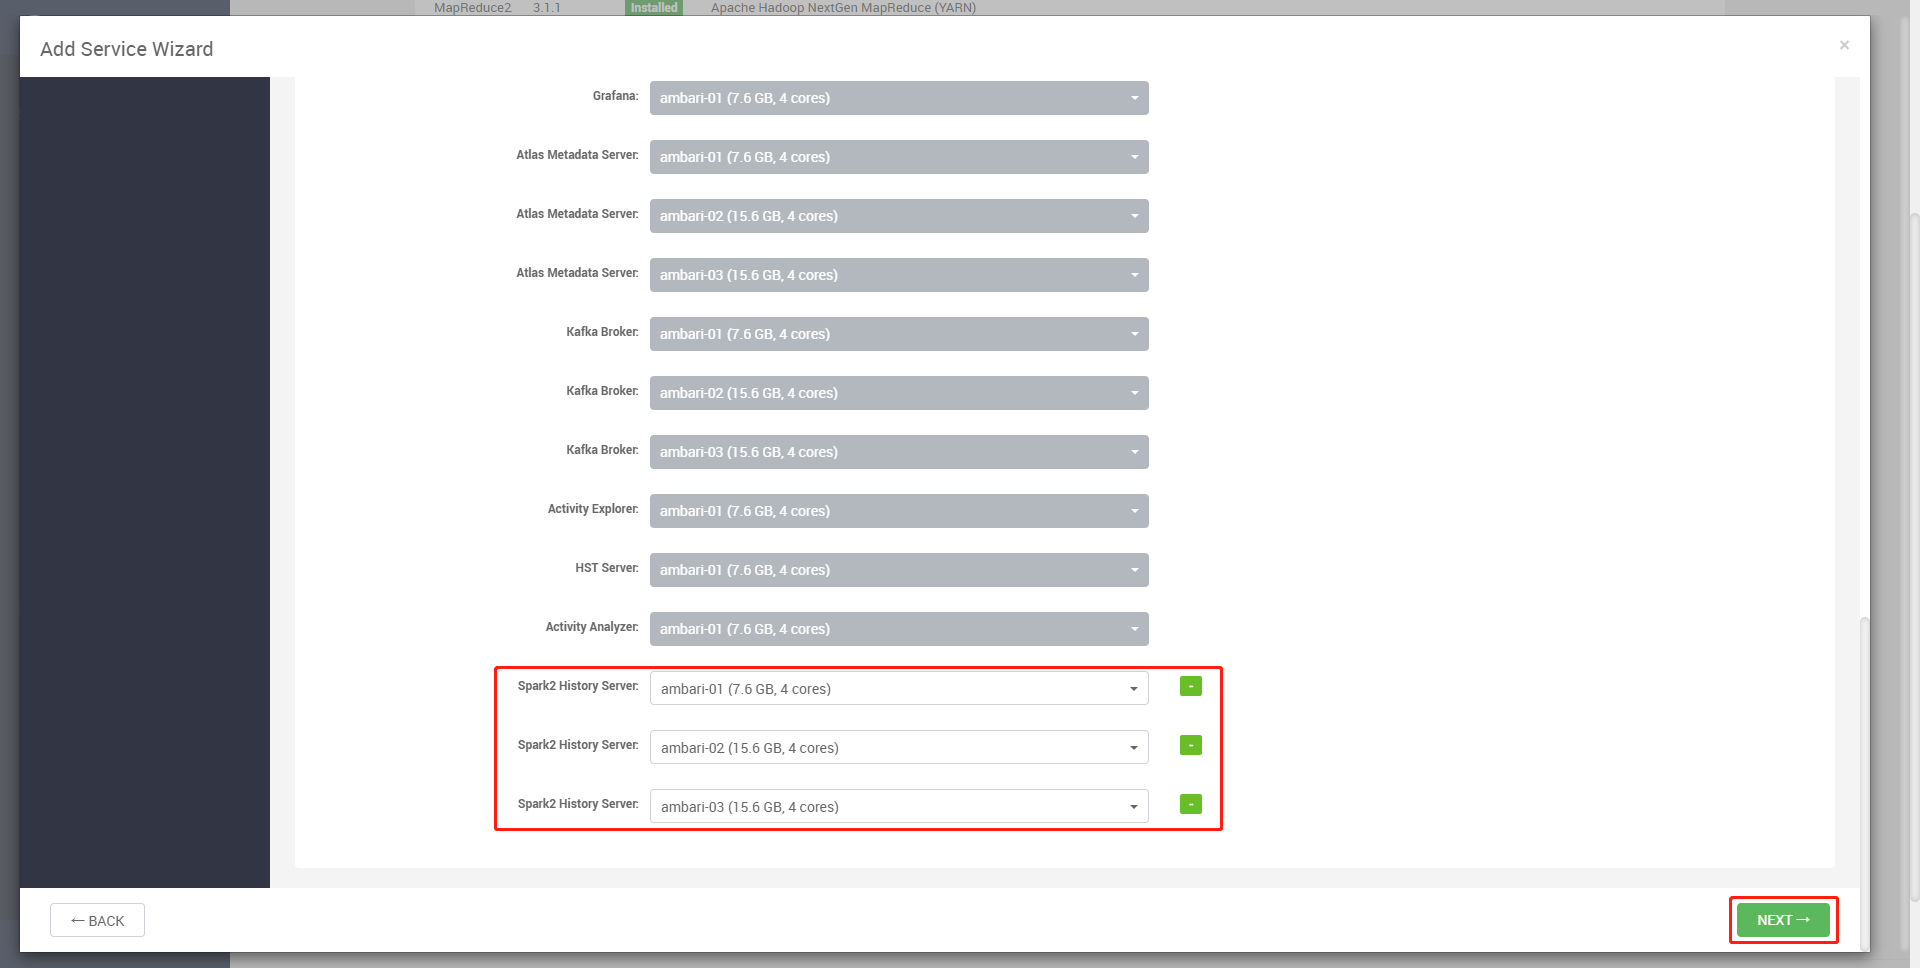
Task: Go back to the previous wizard step
Action: (x=97, y=920)
